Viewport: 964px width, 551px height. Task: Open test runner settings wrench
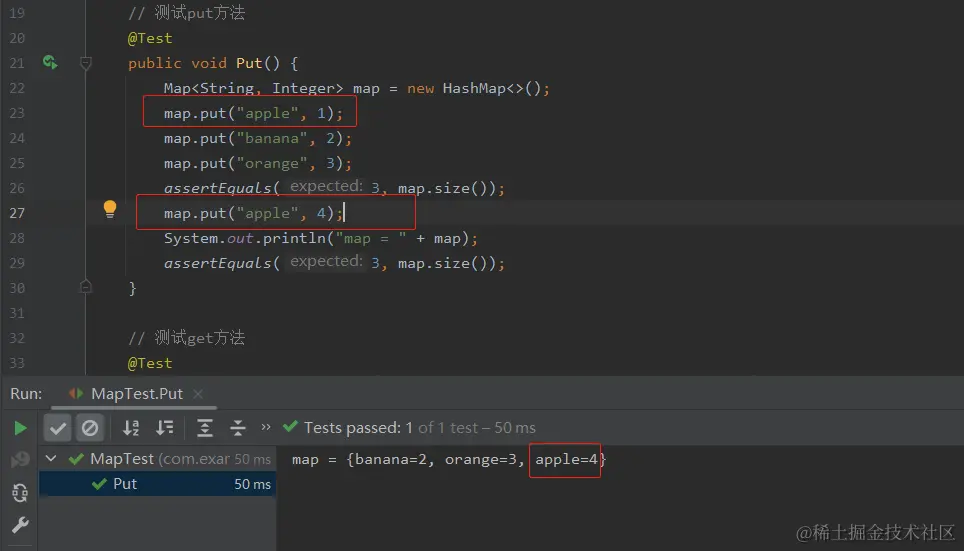(20, 525)
